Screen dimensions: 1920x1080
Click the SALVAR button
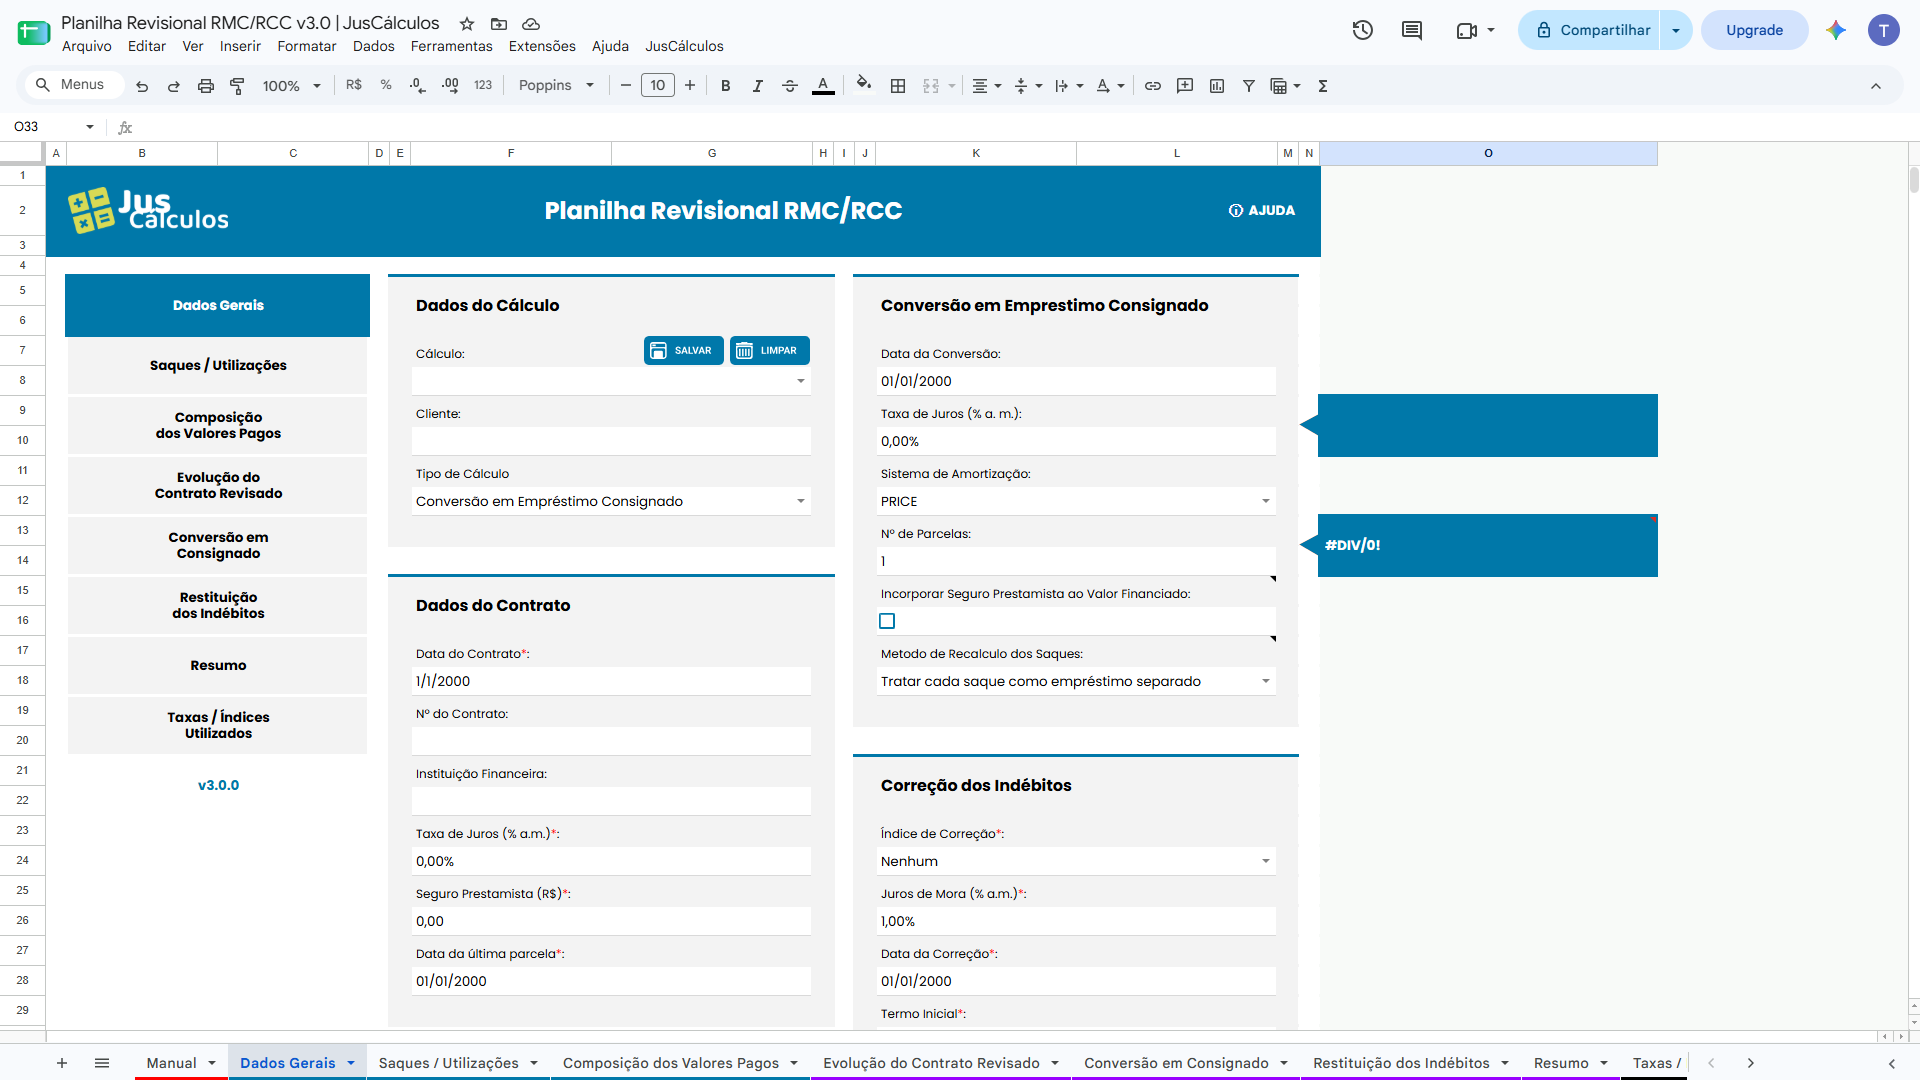point(683,350)
